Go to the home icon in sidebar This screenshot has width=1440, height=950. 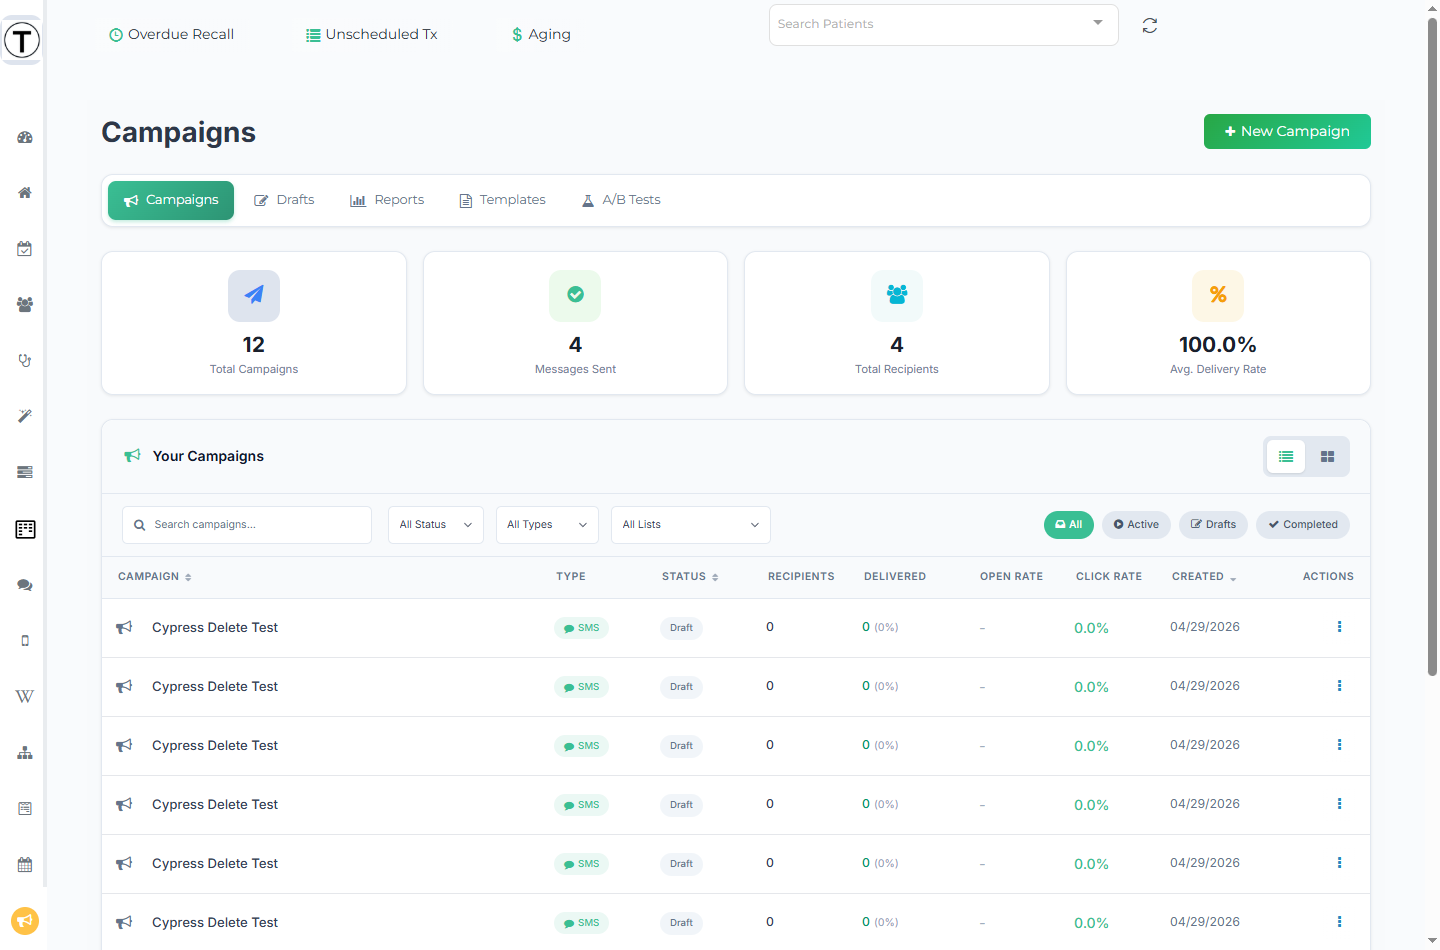click(x=25, y=193)
